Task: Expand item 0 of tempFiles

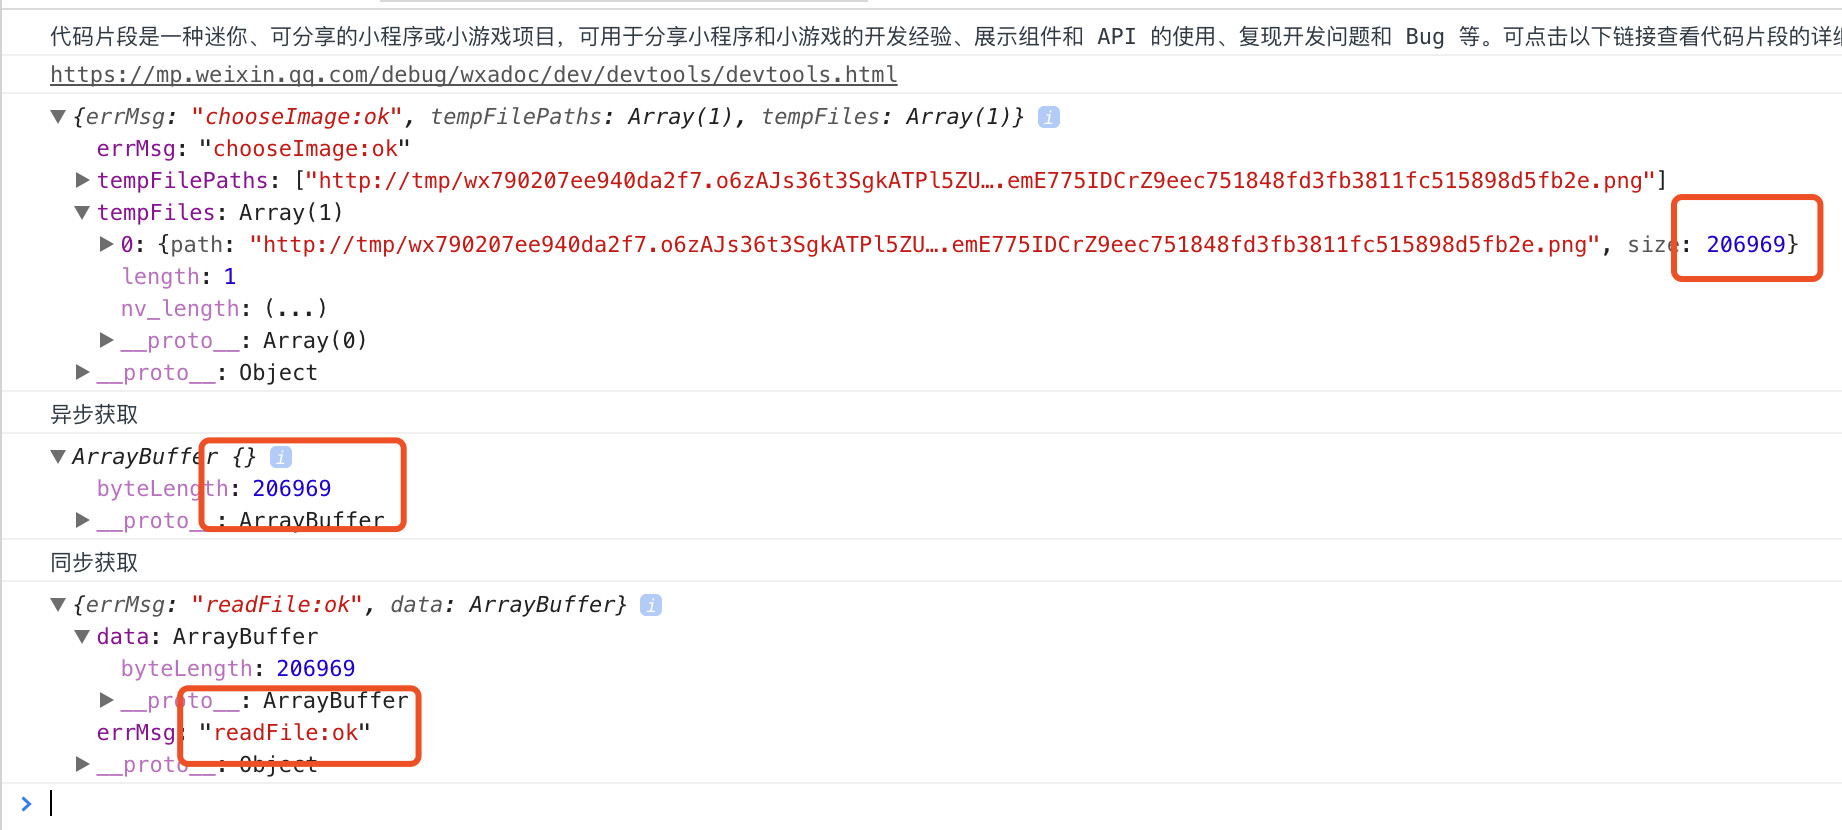Action: click(107, 244)
